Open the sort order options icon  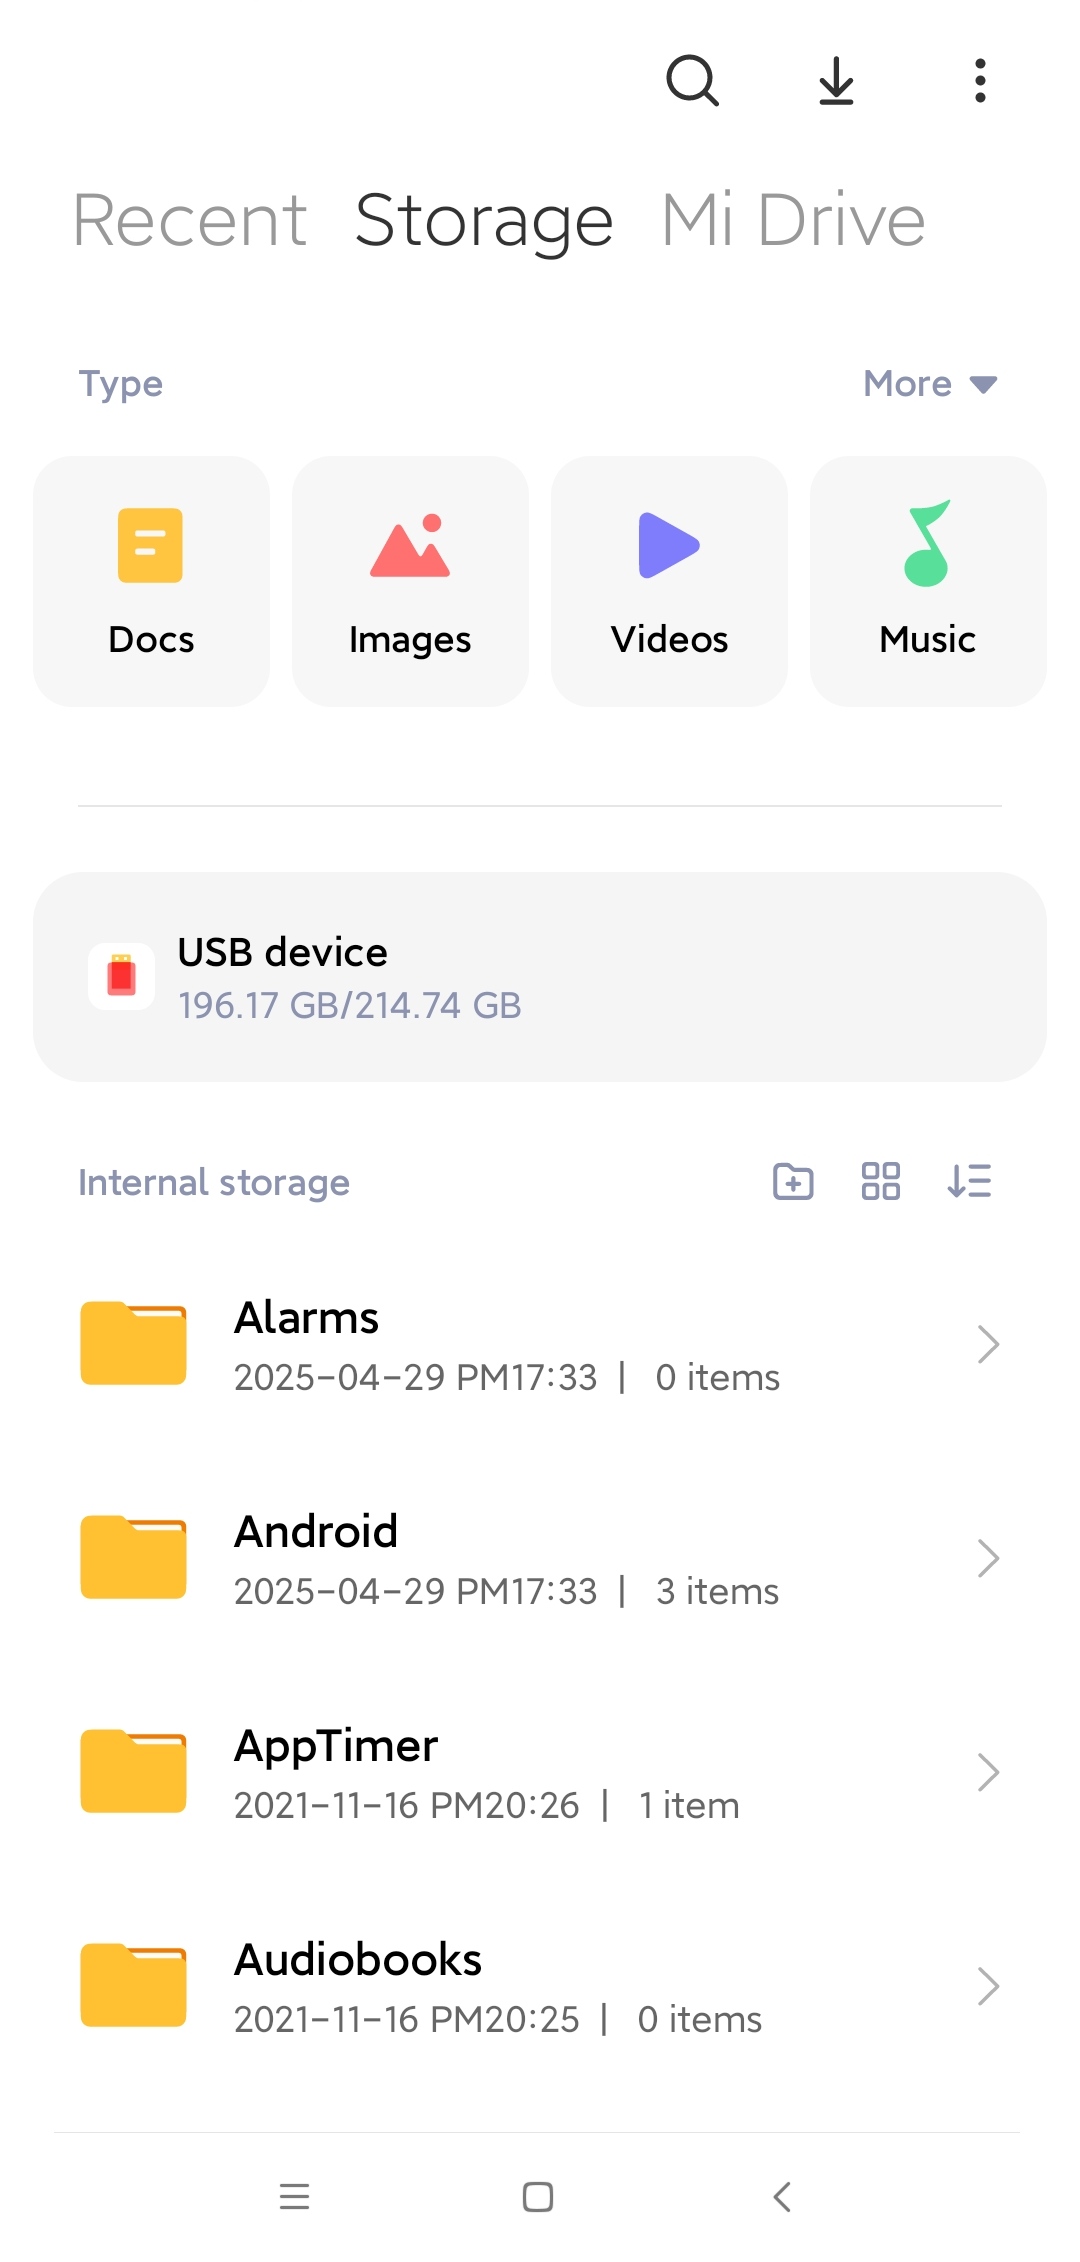(969, 1181)
